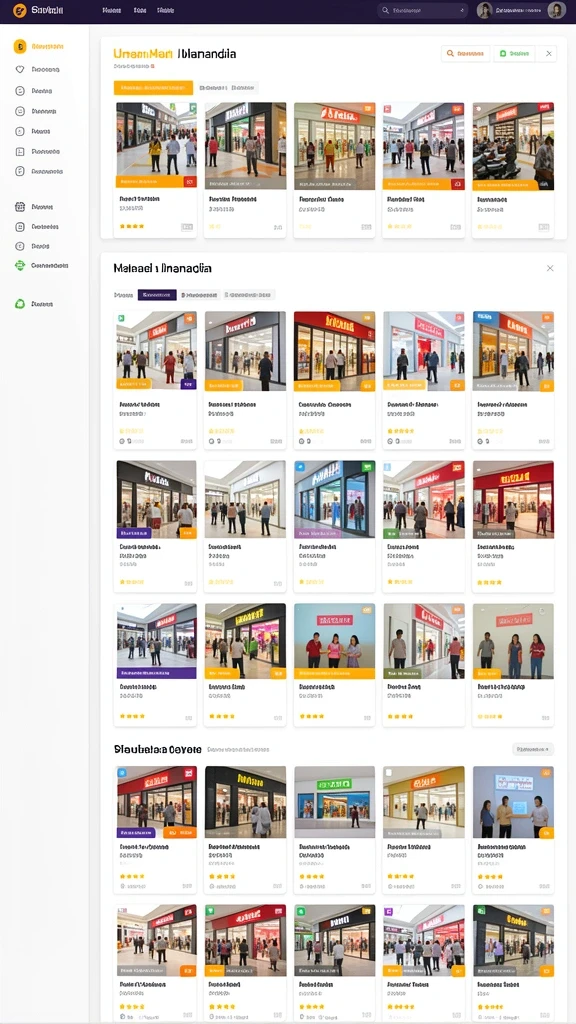Click the heart icon in the sidebar

[20, 69]
